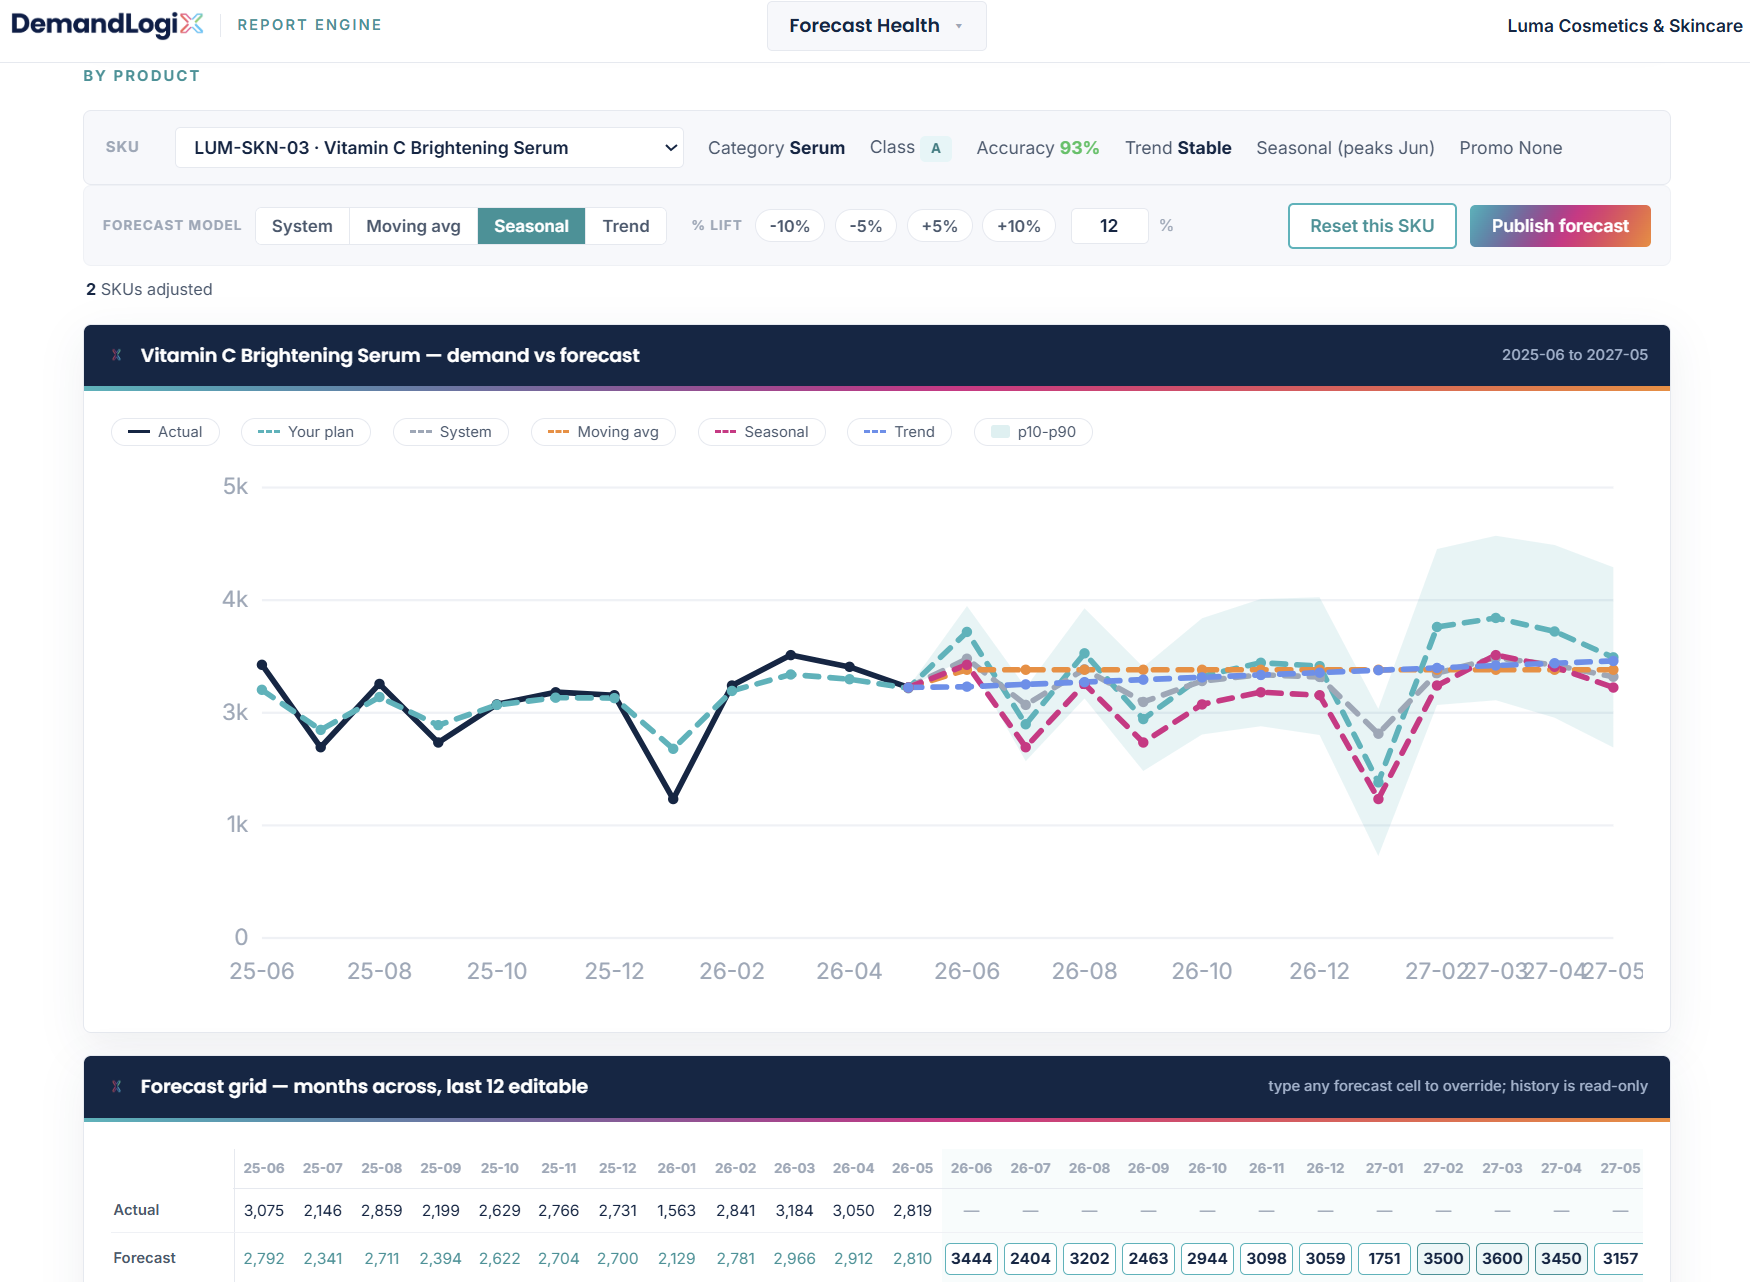Toggle the p10-p90 band legend

(1033, 432)
